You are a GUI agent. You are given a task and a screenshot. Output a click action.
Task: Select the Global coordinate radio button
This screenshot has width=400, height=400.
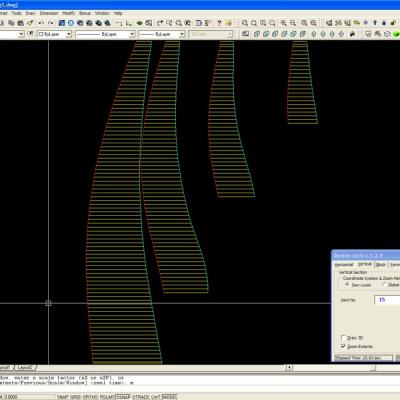(384, 285)
